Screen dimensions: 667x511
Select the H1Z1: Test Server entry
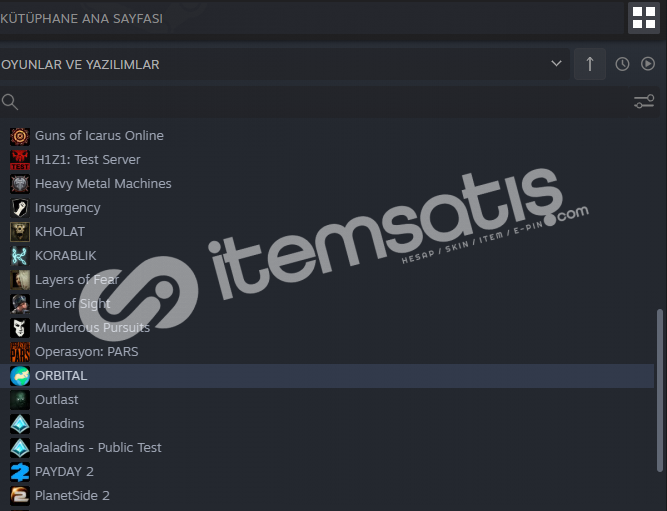[327, 160]
